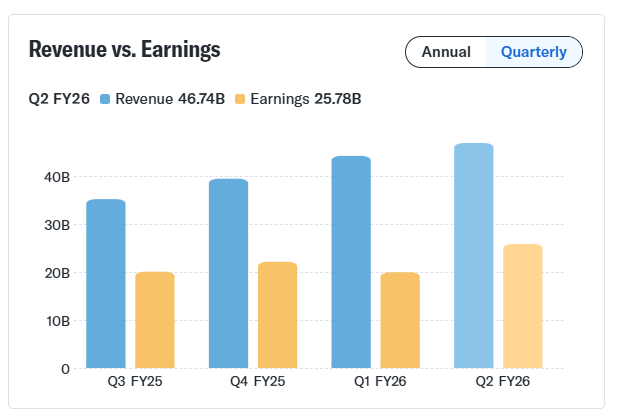Image resolution: width=619 pixels, height=418 pixels.
Task: Click the 40B y-axis label
Action: pyautogui.click(x=57, y=177)
